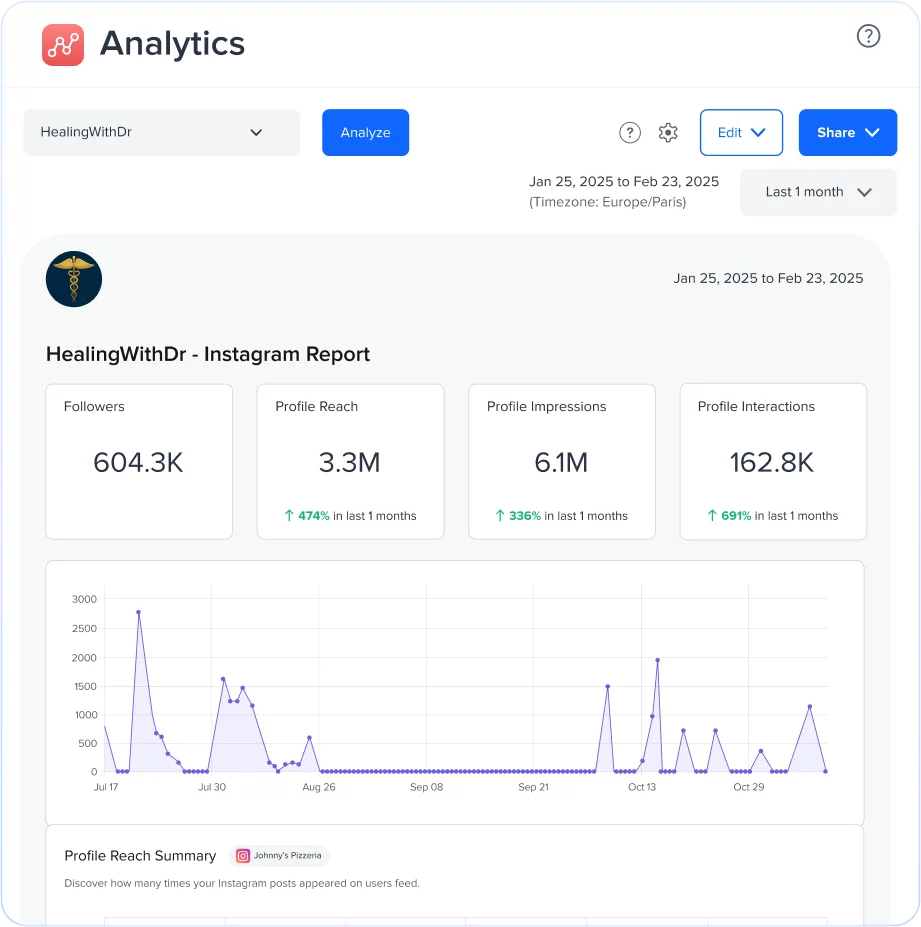
Task: Open the settings gear icon
Action: (x=668, y=132)
